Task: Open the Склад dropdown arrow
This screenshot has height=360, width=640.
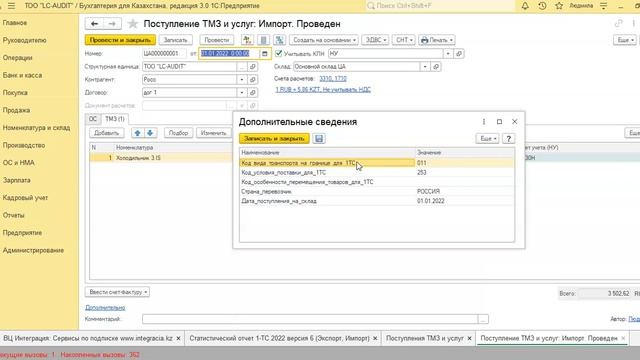Action: pyautogui.click(x=425, y=67)
